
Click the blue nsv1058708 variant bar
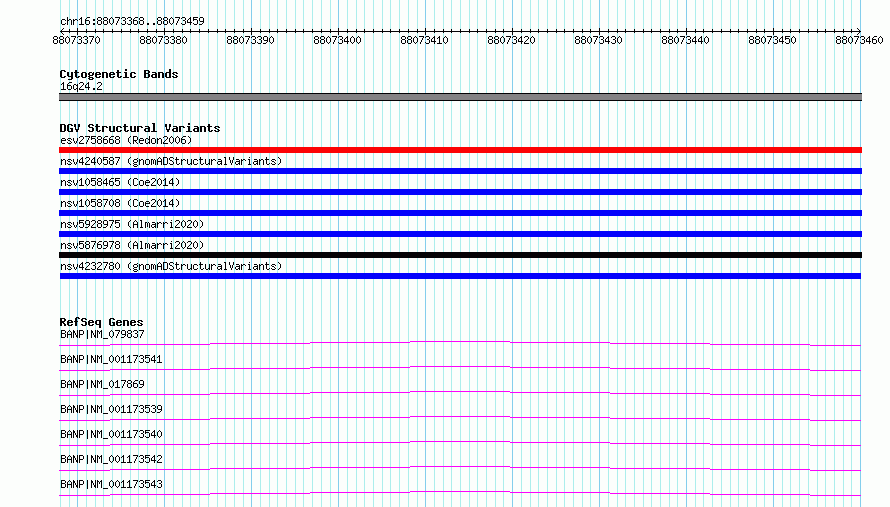pyautogui.click(x=460, y=213)
